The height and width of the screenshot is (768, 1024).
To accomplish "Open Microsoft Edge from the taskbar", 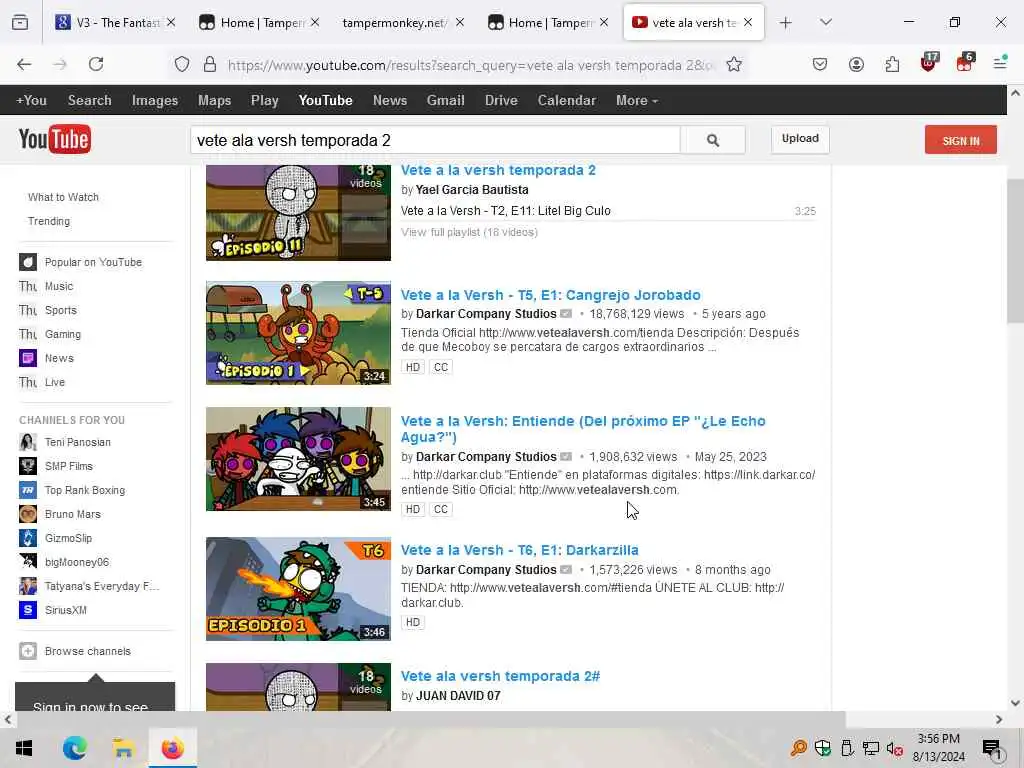I will click(x=74, y=748).
